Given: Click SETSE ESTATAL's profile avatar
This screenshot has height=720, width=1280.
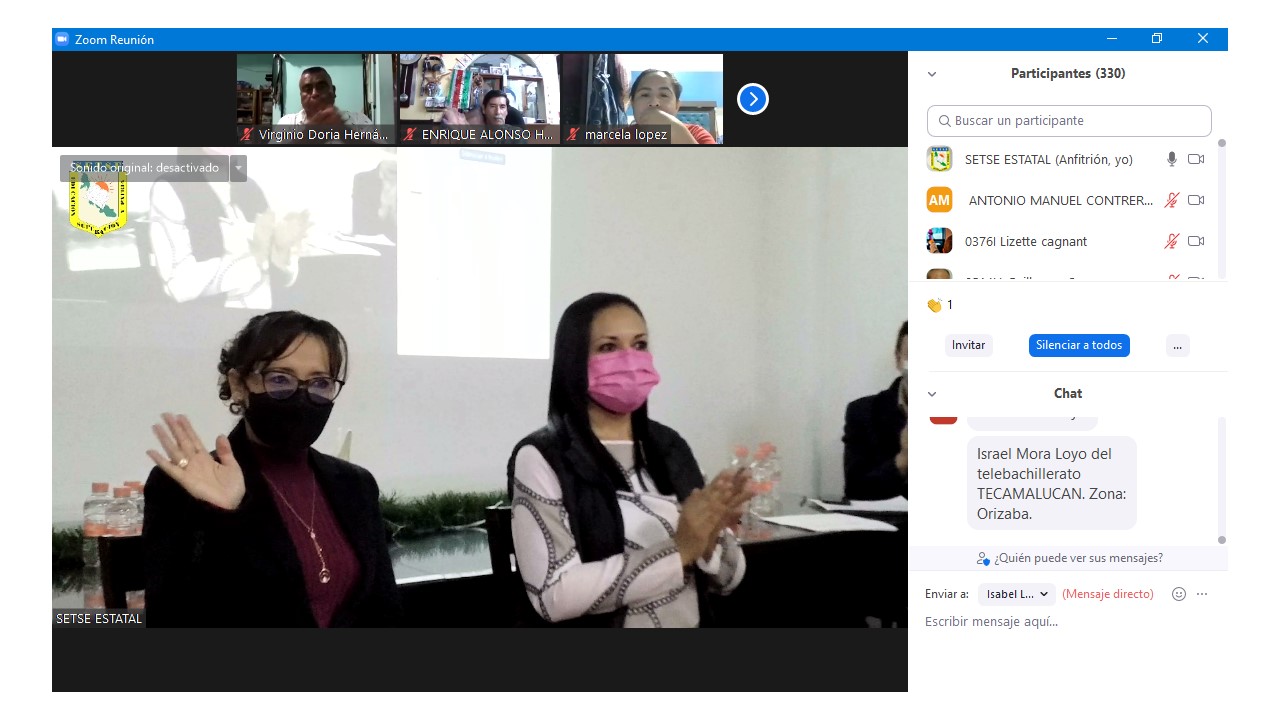Looking at the screenshot, I should pos(939,159).
